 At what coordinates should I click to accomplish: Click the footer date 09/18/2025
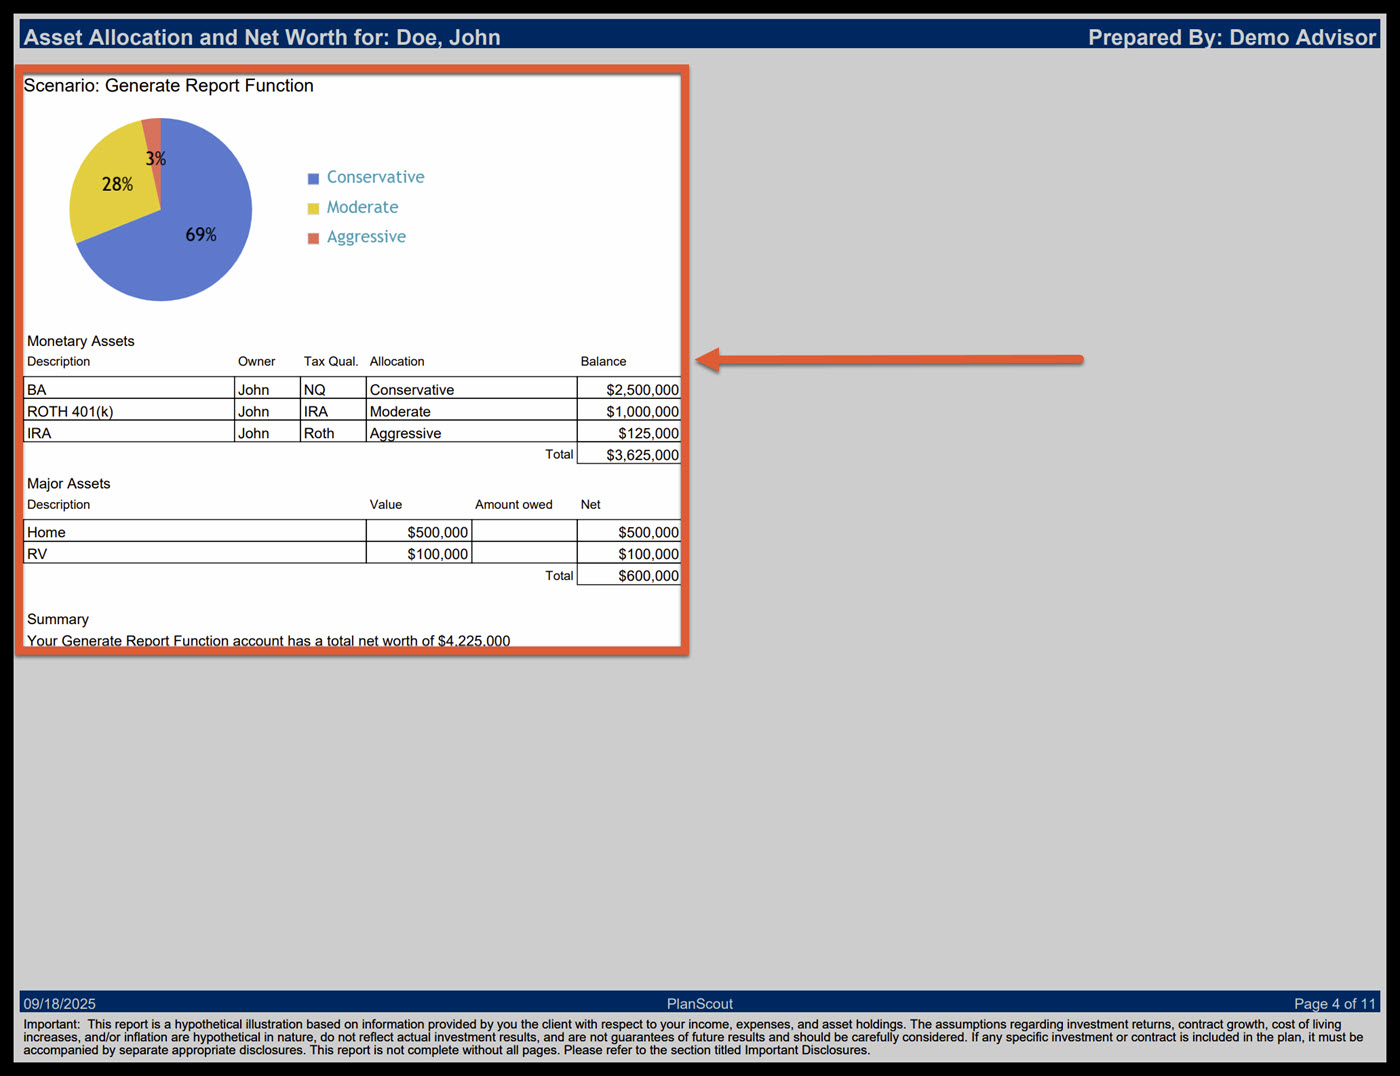(x=60, y=1003)
